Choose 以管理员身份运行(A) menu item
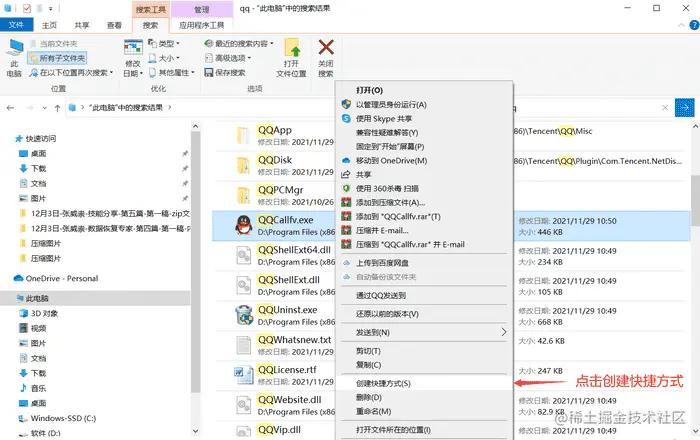The image size is (700, 440). [x=424, y=104]
